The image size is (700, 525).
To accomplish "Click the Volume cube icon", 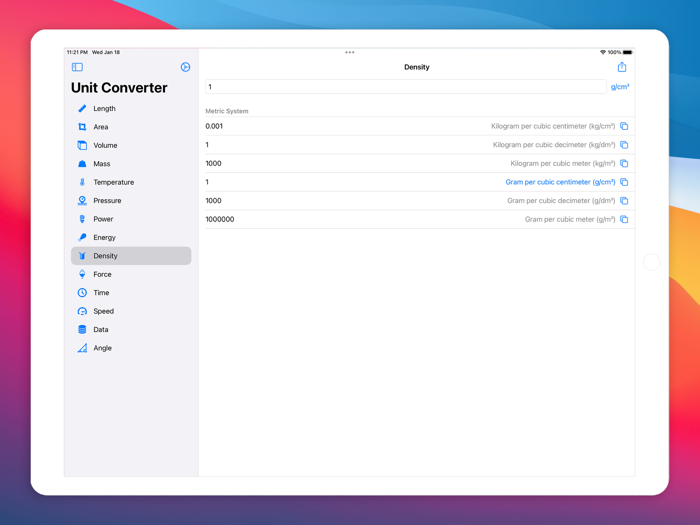I will pos(82,145).
